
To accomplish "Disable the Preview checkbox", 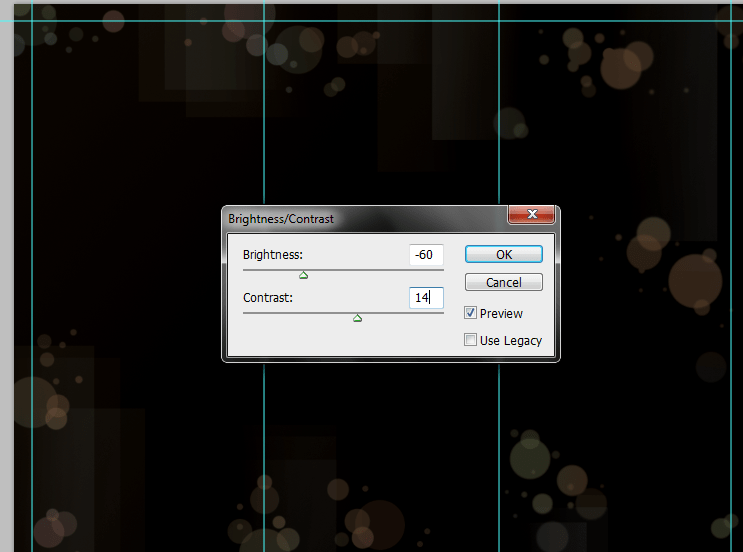I will (471, 314).
